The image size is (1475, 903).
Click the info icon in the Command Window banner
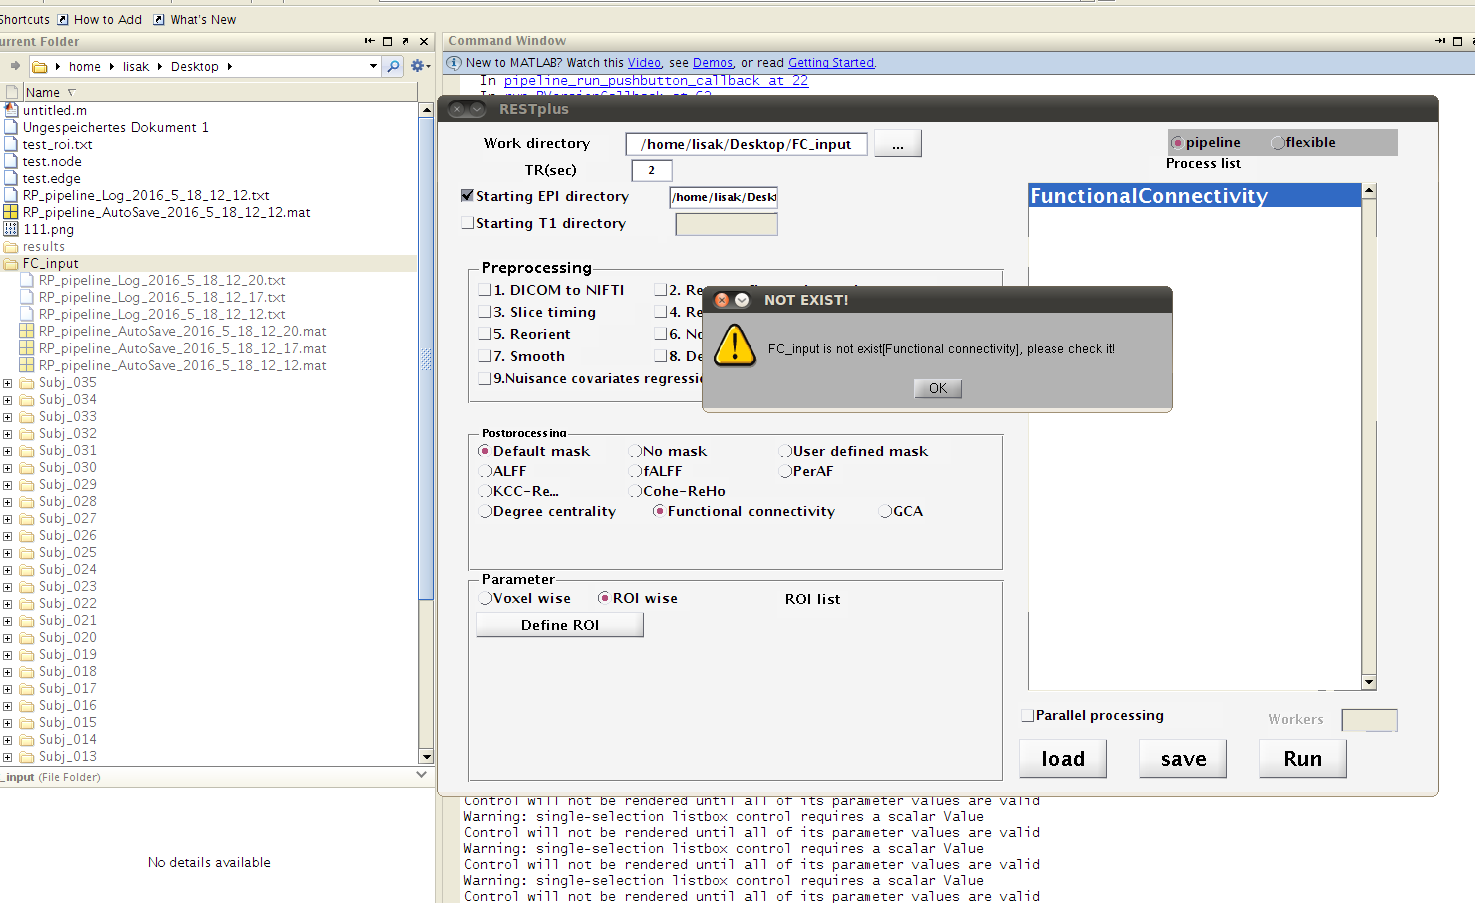(453, 62)
